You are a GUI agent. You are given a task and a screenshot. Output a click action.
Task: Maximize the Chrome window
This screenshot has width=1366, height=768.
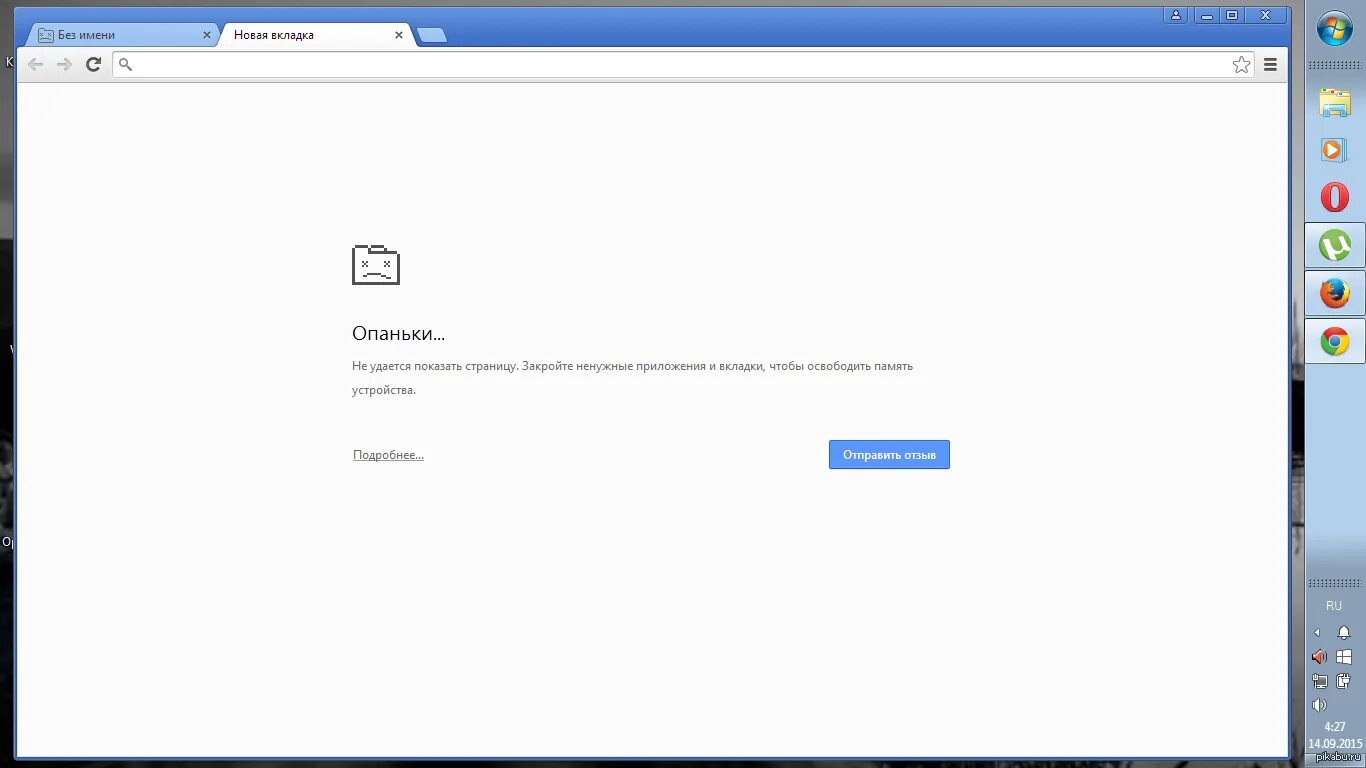point(1232,15)
